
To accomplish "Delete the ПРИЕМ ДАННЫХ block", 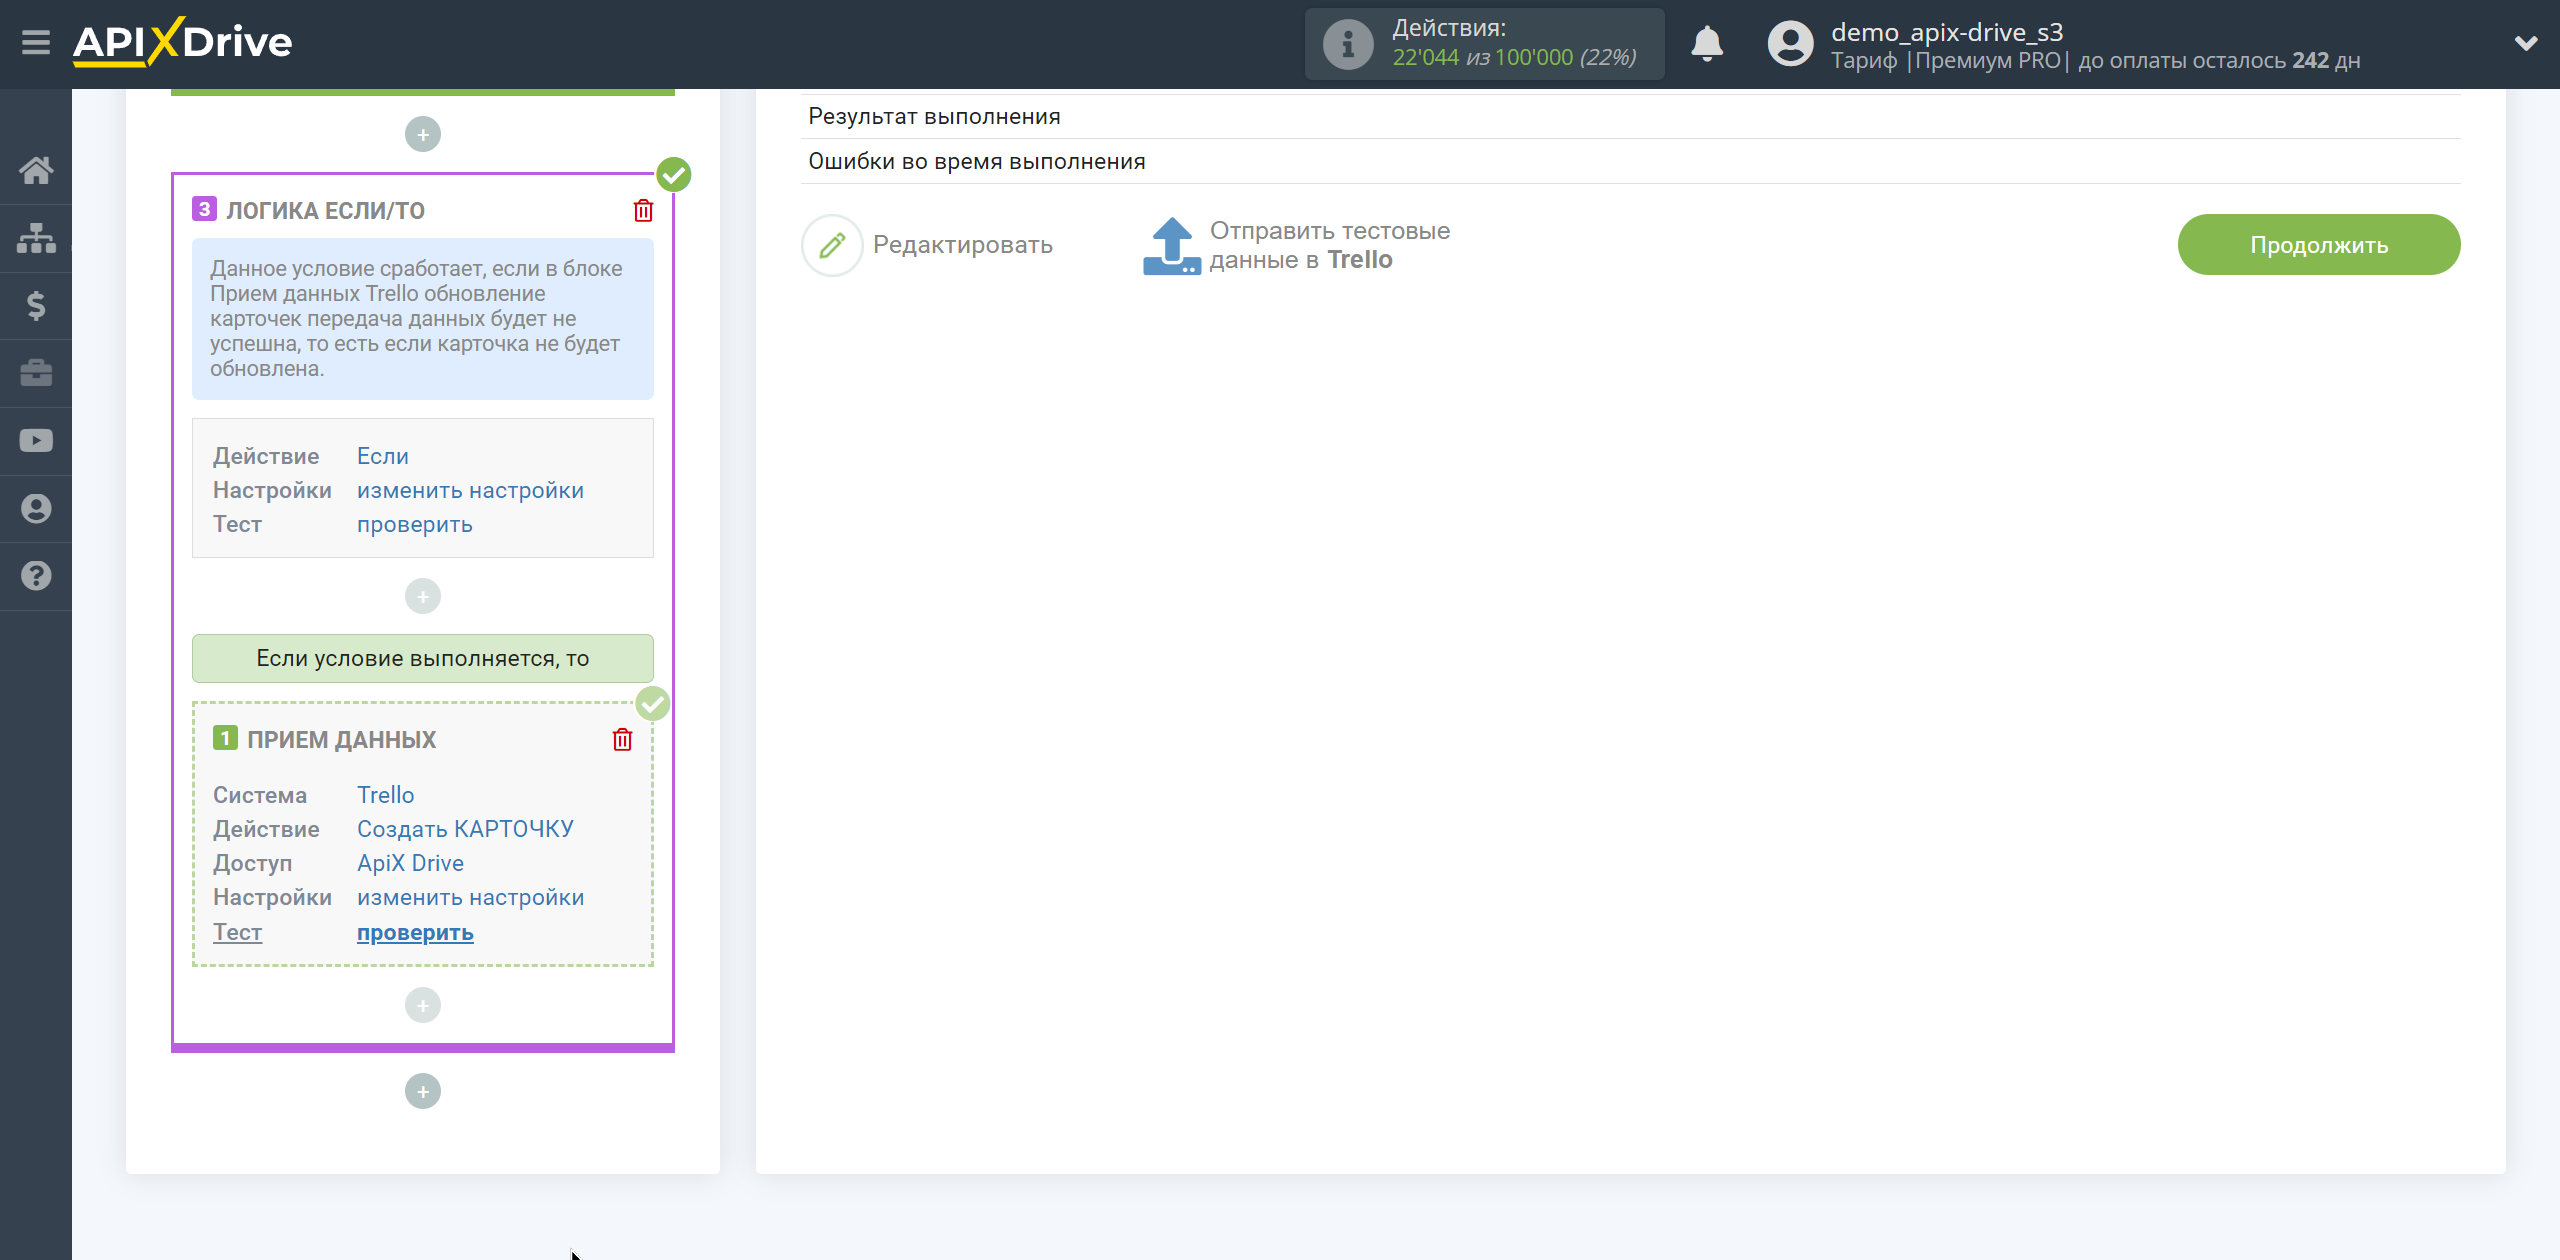I will (x=622, y=739).
